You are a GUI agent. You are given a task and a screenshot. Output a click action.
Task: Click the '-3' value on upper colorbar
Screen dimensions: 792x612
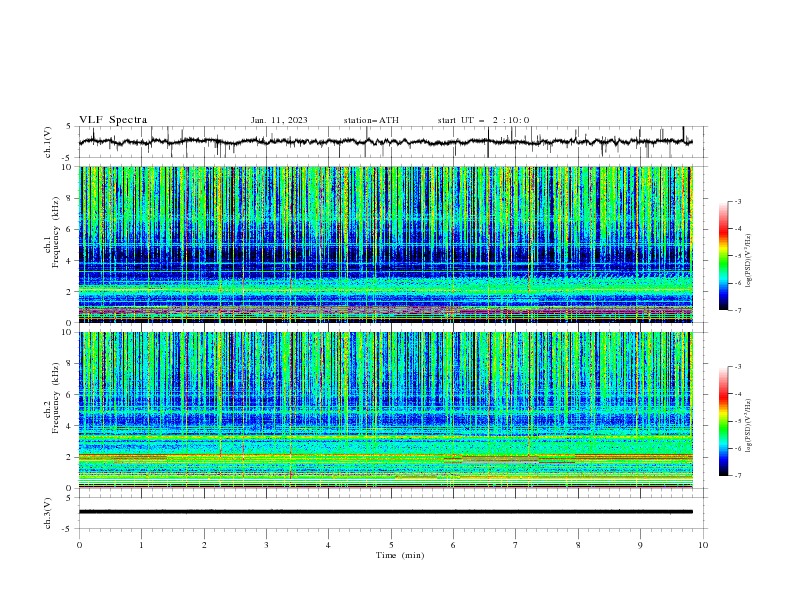(738, 201)
